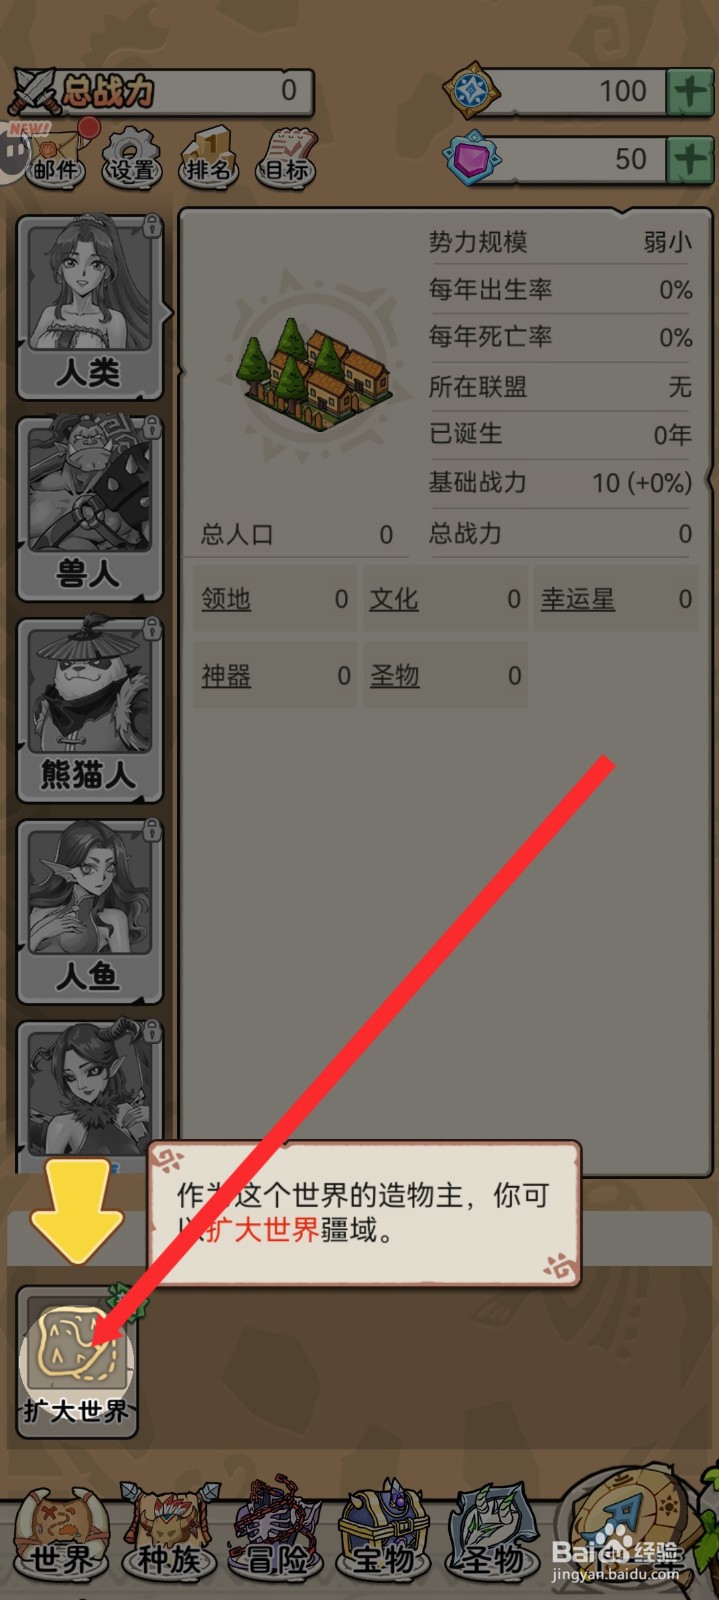The width and height of the screenshot is (719, 1600).
Task: Open the 圣物 relic tab
Action: (x=492, y=1535)
